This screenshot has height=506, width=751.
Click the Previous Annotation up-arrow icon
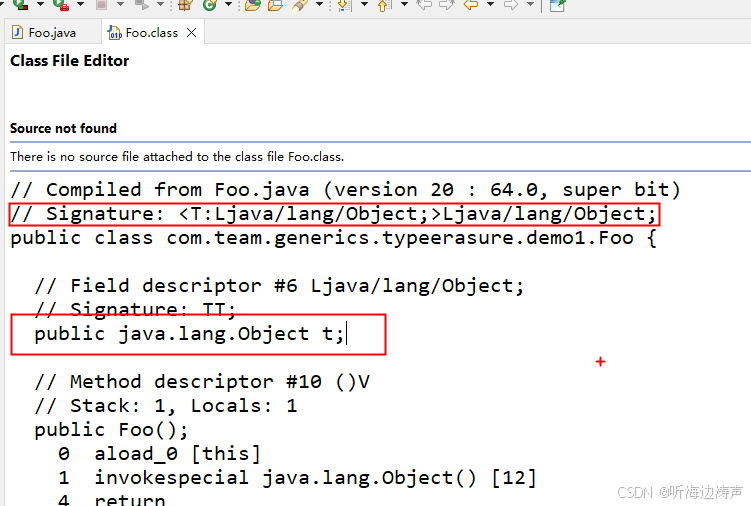tap(384, 5)
